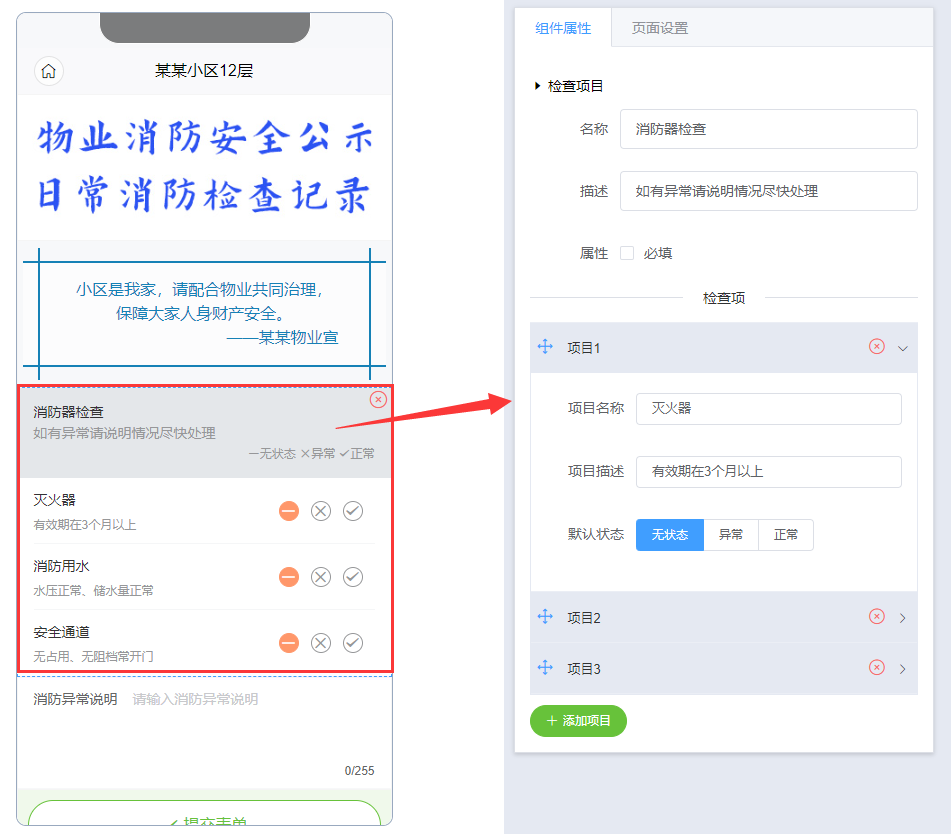Click the home icon in phone header
The height and width of the screenshot is (834, 951).
click(x=48, y=71)
